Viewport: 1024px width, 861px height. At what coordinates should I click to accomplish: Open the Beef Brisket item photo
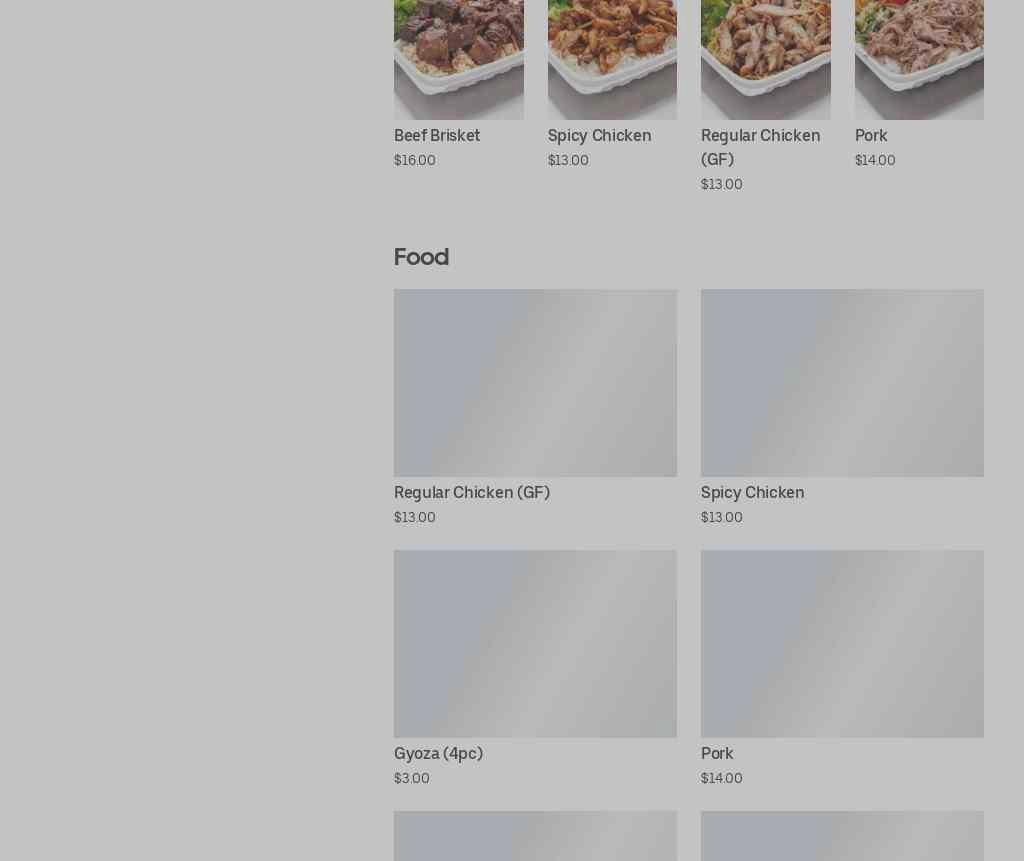coord(458,59)
